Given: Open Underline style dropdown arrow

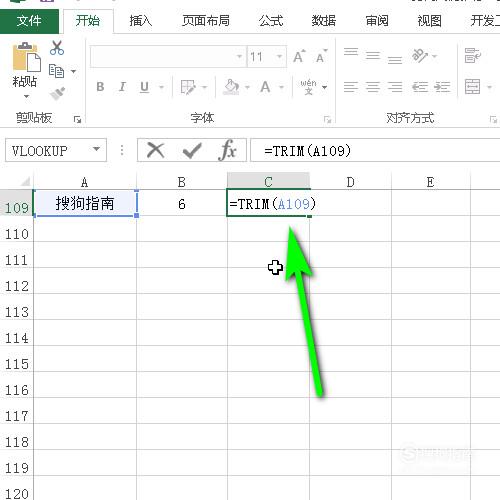Looking at the screenshot, I should click(162, 88).
